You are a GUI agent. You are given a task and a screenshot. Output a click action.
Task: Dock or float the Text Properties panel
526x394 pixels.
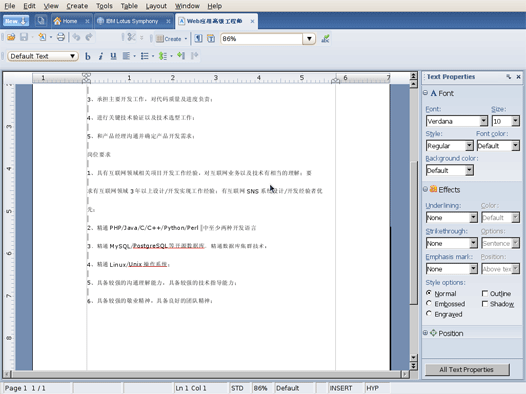509,77
